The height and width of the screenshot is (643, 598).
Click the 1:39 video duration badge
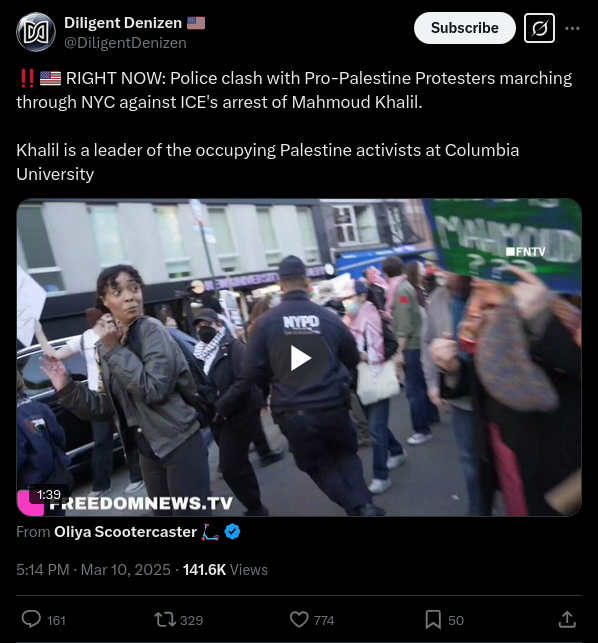[49, 495]
